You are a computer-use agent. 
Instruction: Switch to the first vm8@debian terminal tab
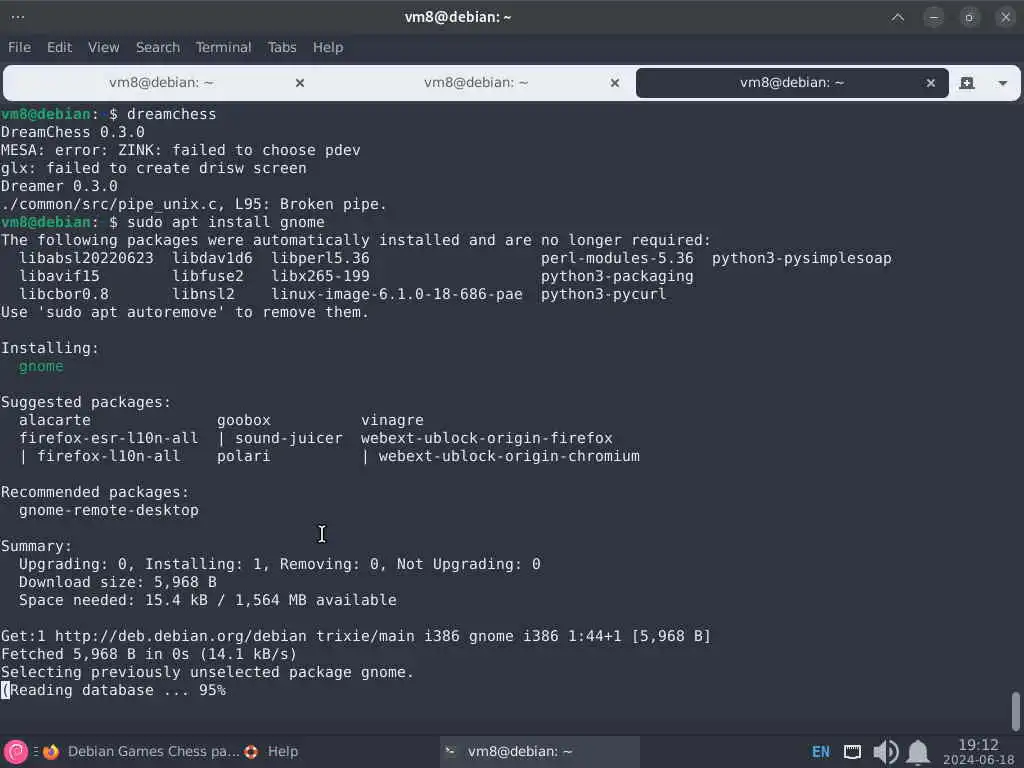(x=161, y=82)
